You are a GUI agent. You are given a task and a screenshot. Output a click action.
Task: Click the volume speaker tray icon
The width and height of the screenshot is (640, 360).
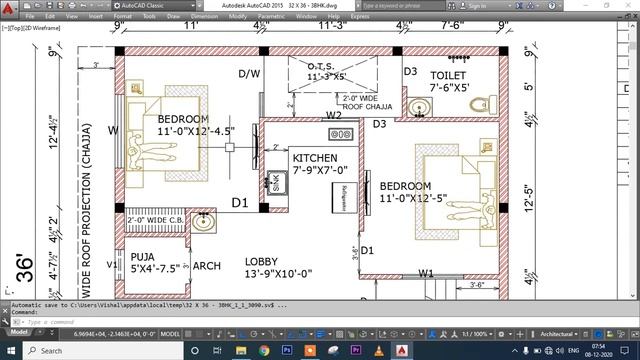click(560, 351)
